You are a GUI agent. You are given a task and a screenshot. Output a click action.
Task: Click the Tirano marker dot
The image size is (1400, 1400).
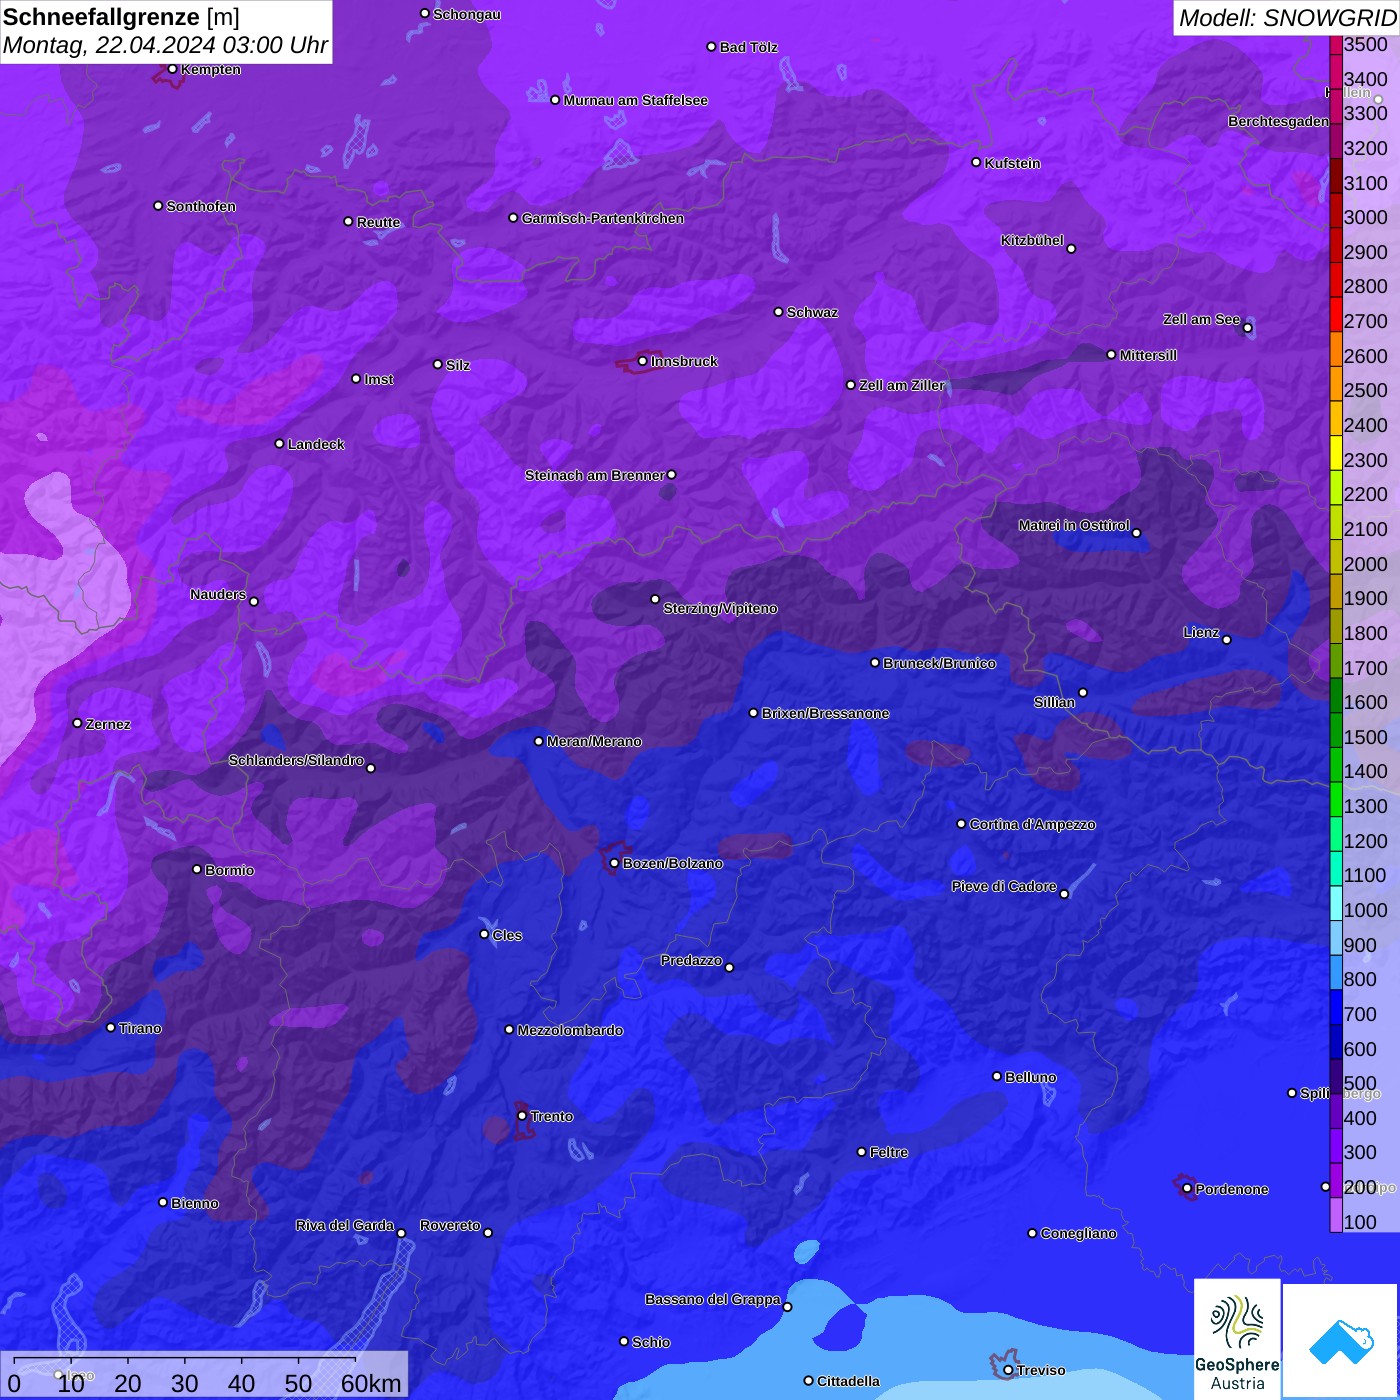(x=111, y=1028)
